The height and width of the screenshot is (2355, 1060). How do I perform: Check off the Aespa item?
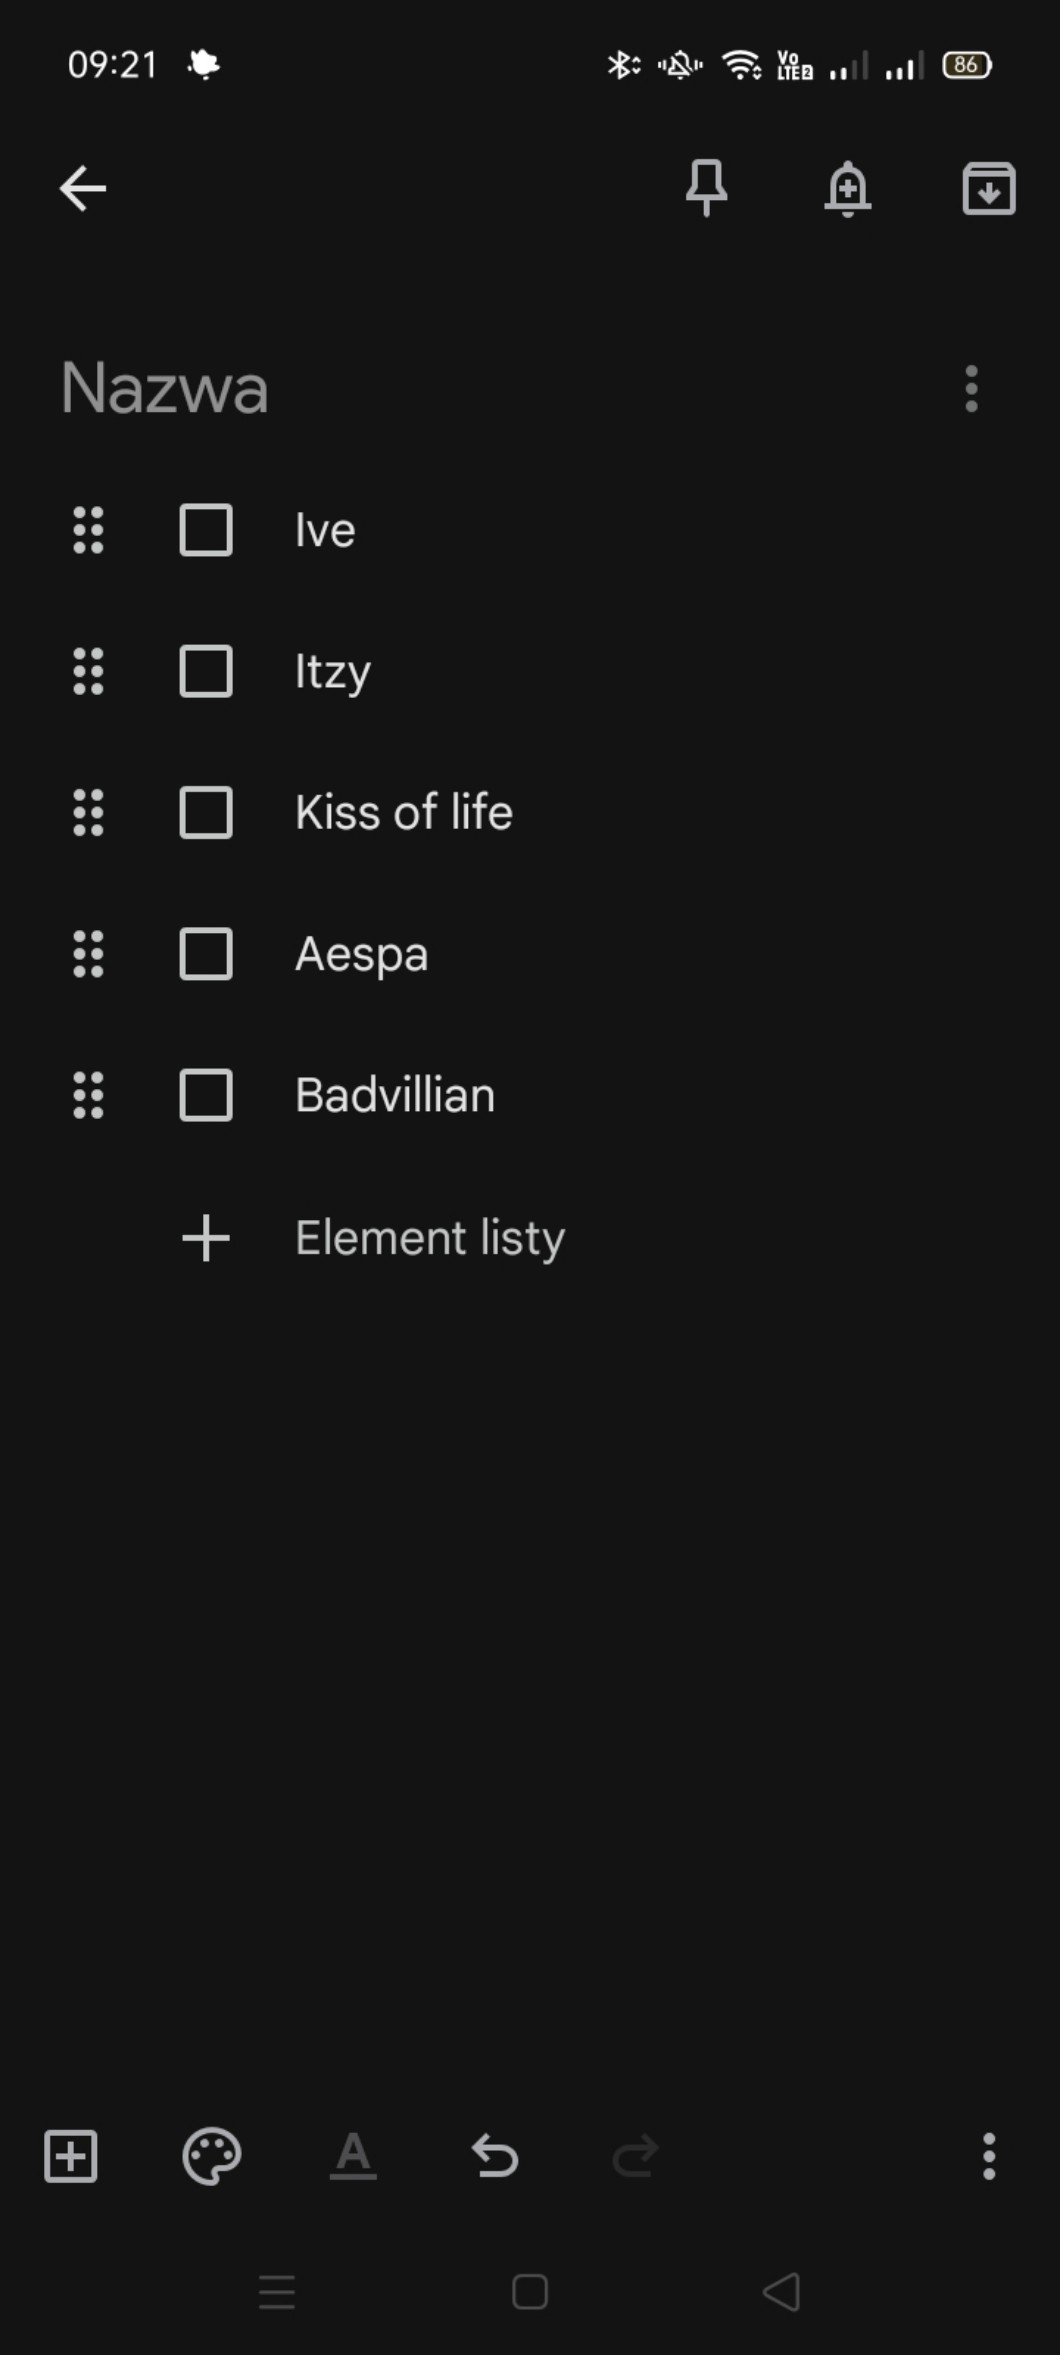[206, 954]
